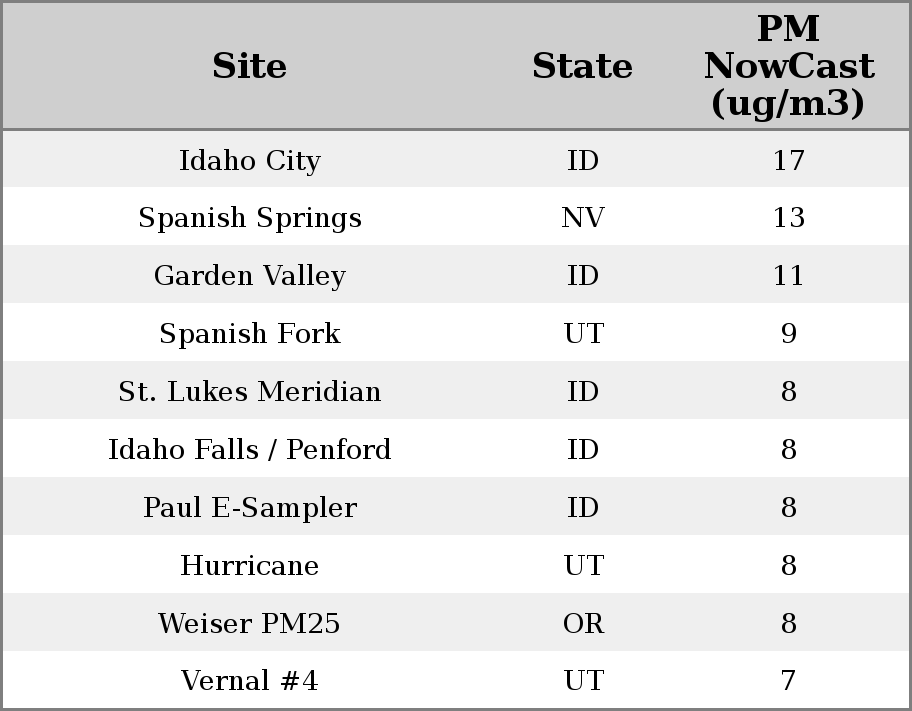Click the State column header
The height and width of the screenshot is (711, 912).
(582, 66)
